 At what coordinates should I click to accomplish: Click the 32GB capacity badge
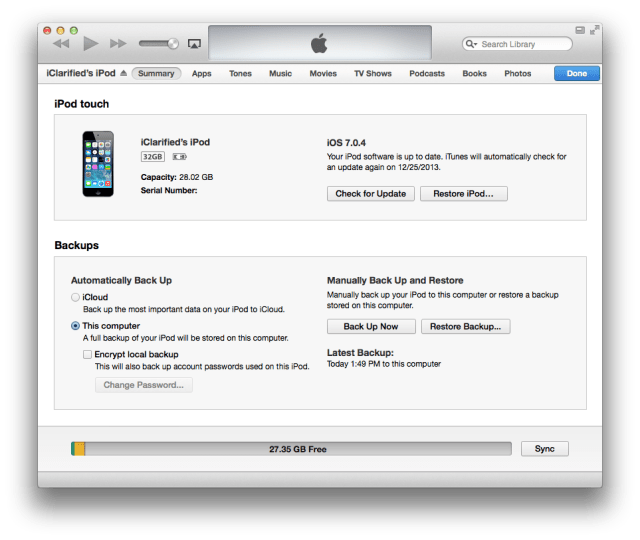(153, 157)
